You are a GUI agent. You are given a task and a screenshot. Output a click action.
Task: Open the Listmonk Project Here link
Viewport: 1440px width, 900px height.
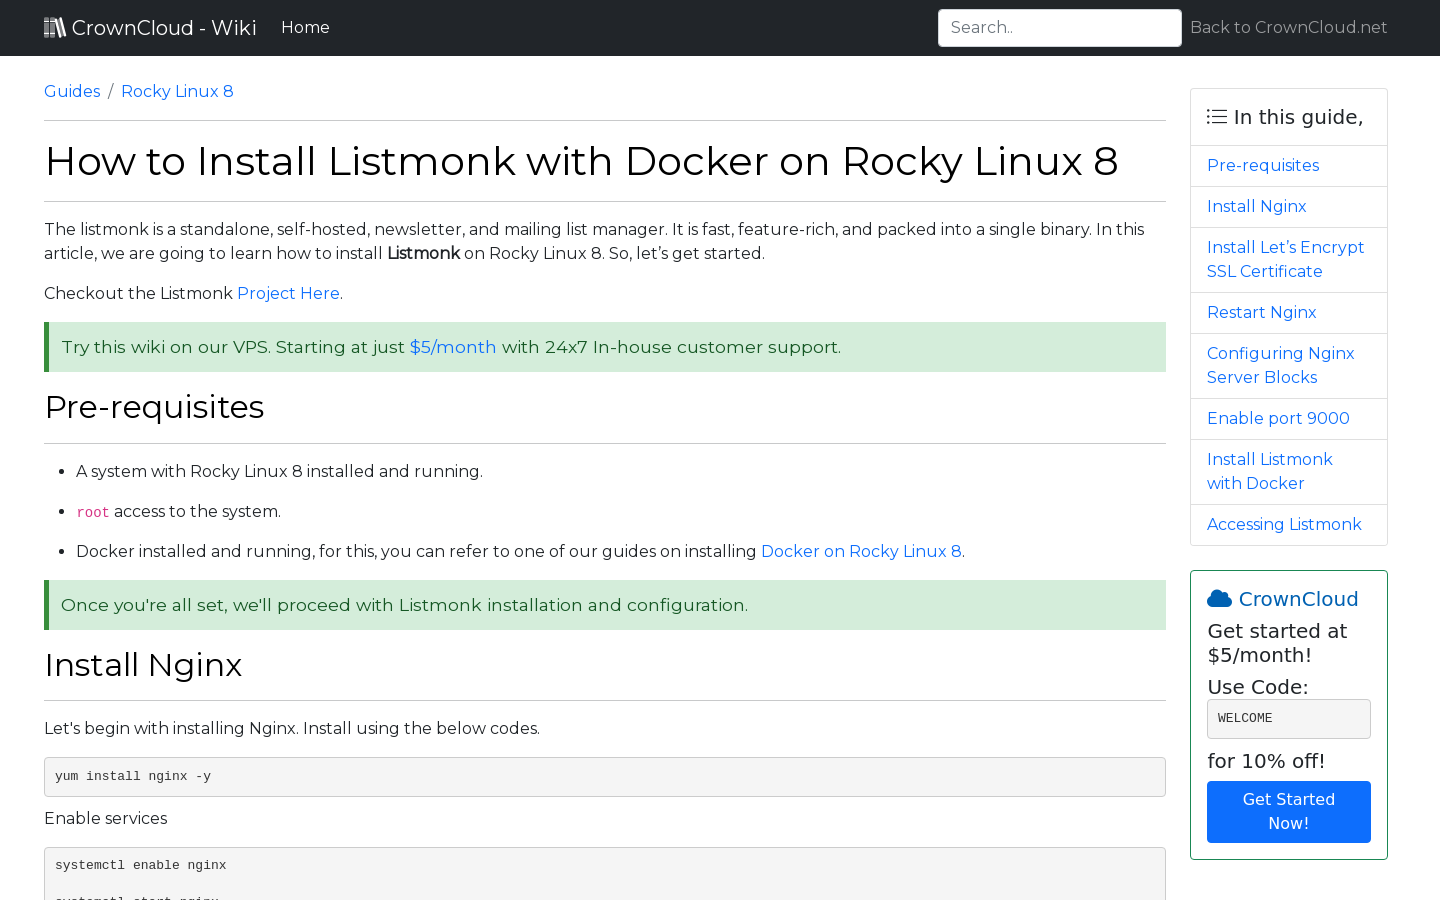pos(288,293)
